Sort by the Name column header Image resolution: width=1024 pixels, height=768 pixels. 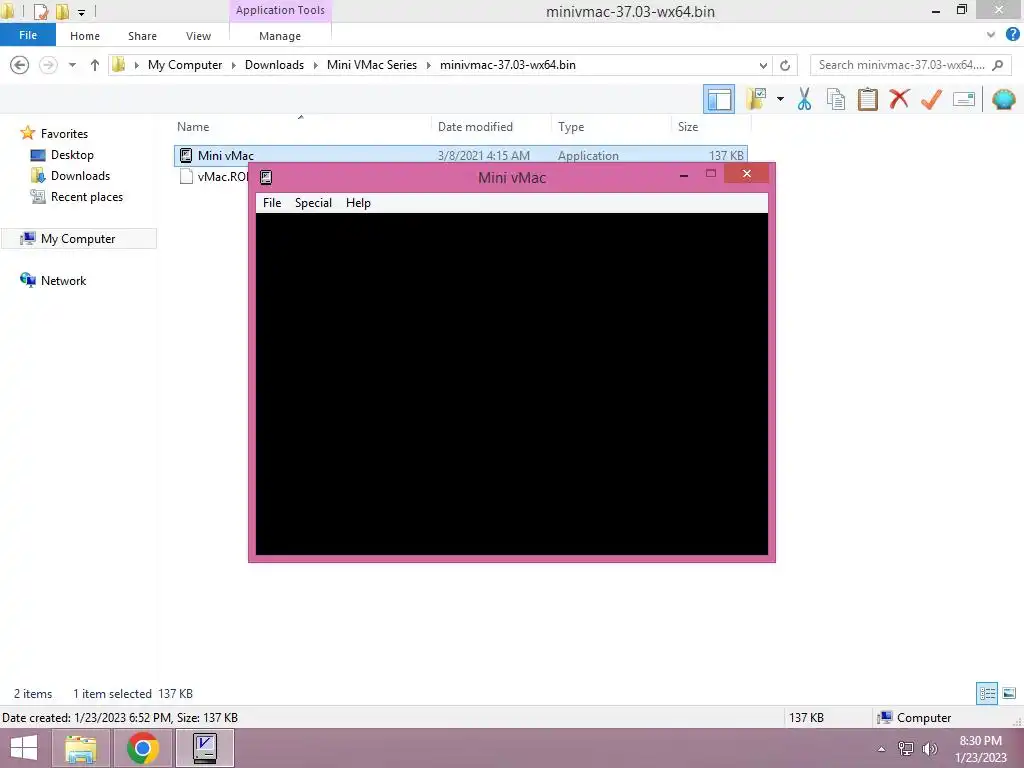tap(193, 127)
